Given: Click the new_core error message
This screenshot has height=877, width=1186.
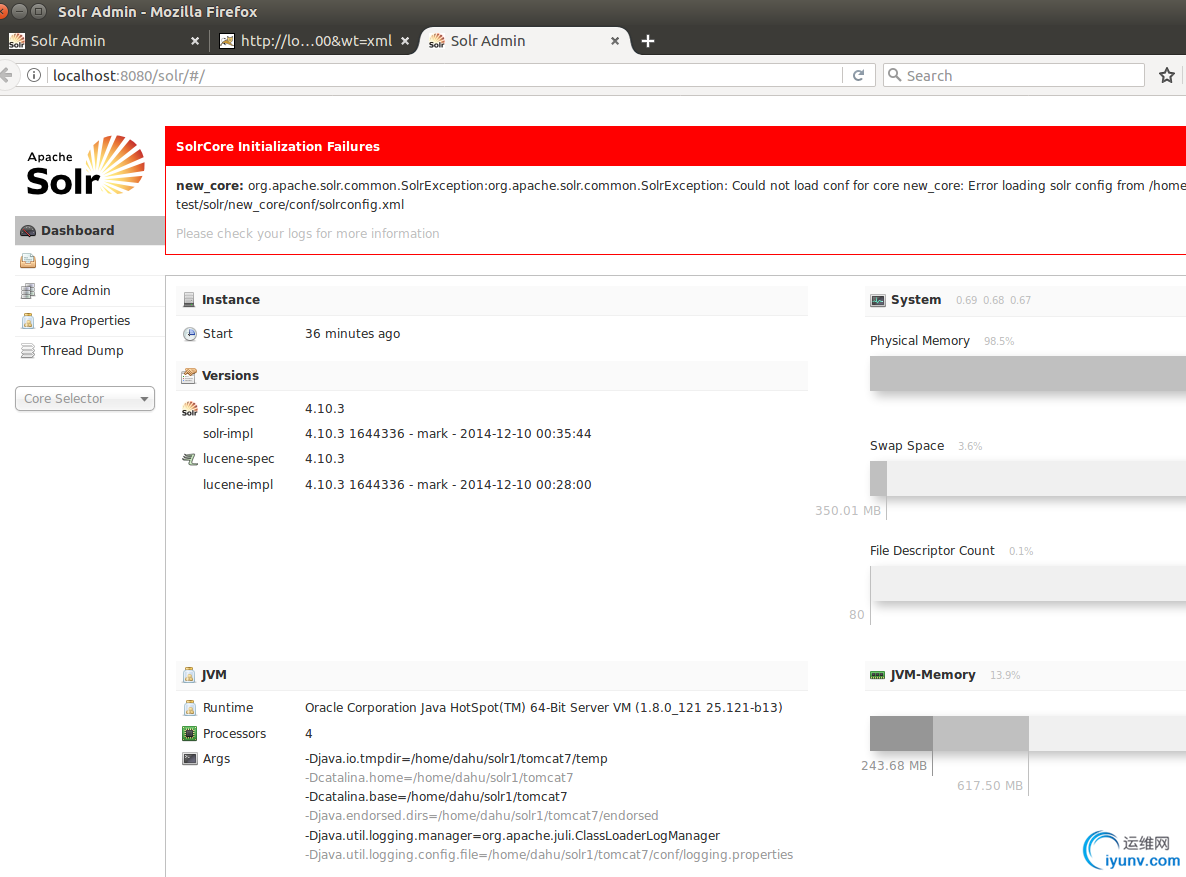Looking at the screenshot, I should click(x=681, y=194).
